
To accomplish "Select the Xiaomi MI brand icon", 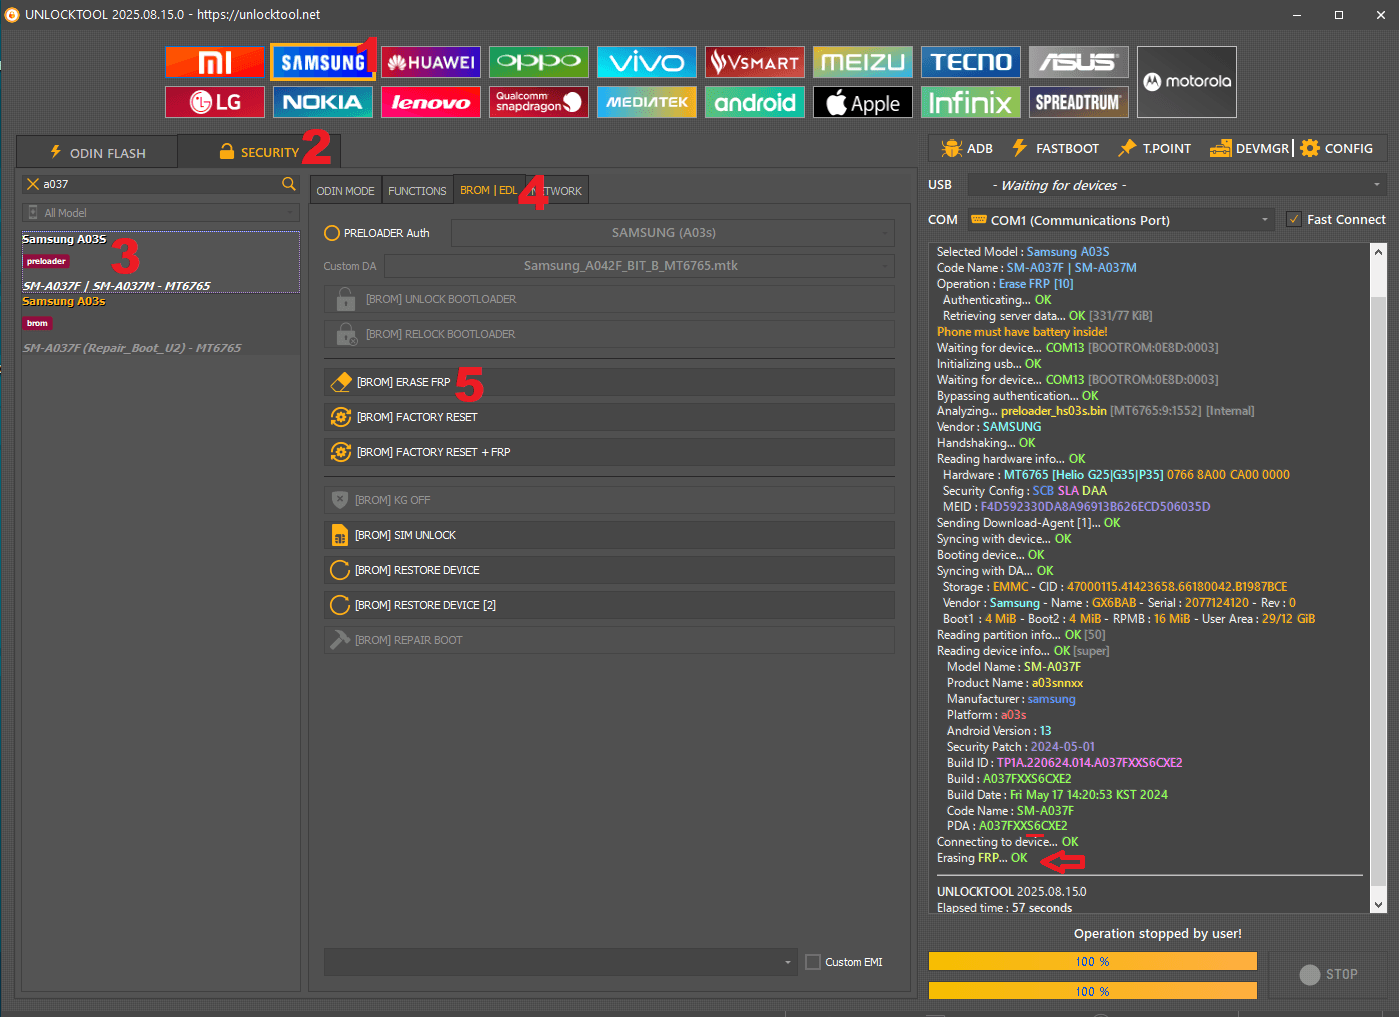I will (x=214, y=62).
